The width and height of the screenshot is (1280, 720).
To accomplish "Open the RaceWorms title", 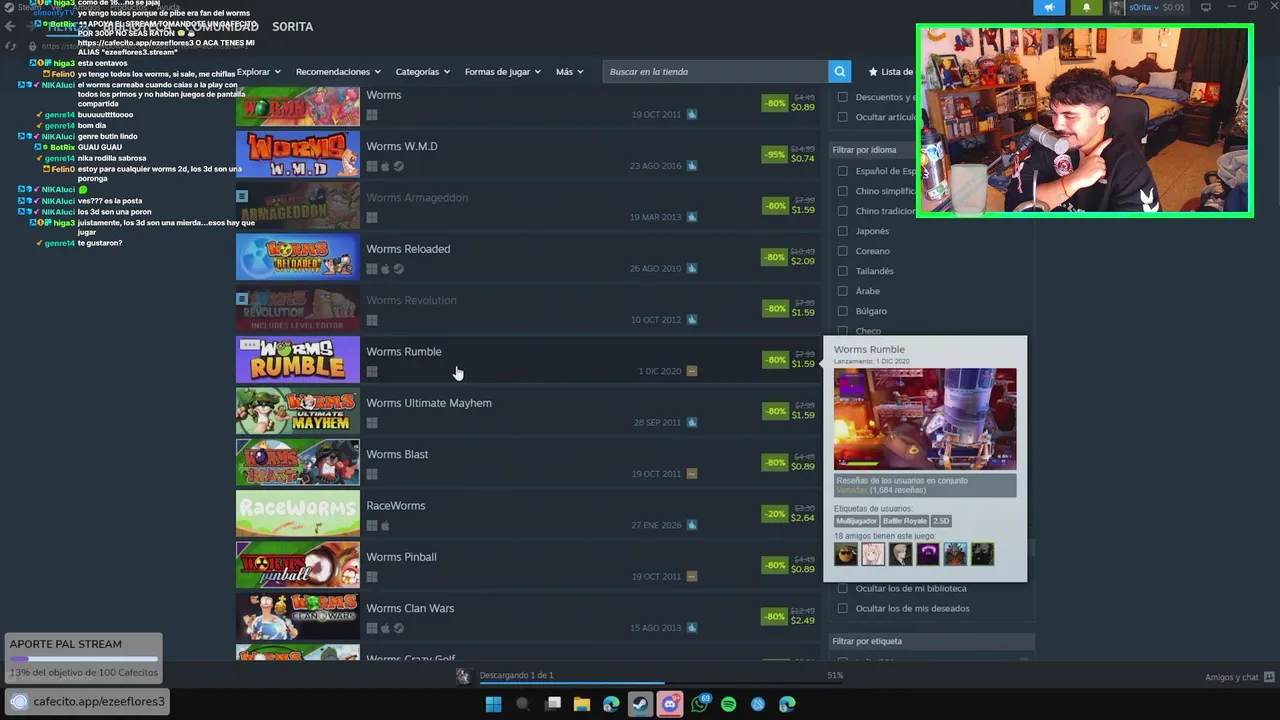I will tap(396, 506).
